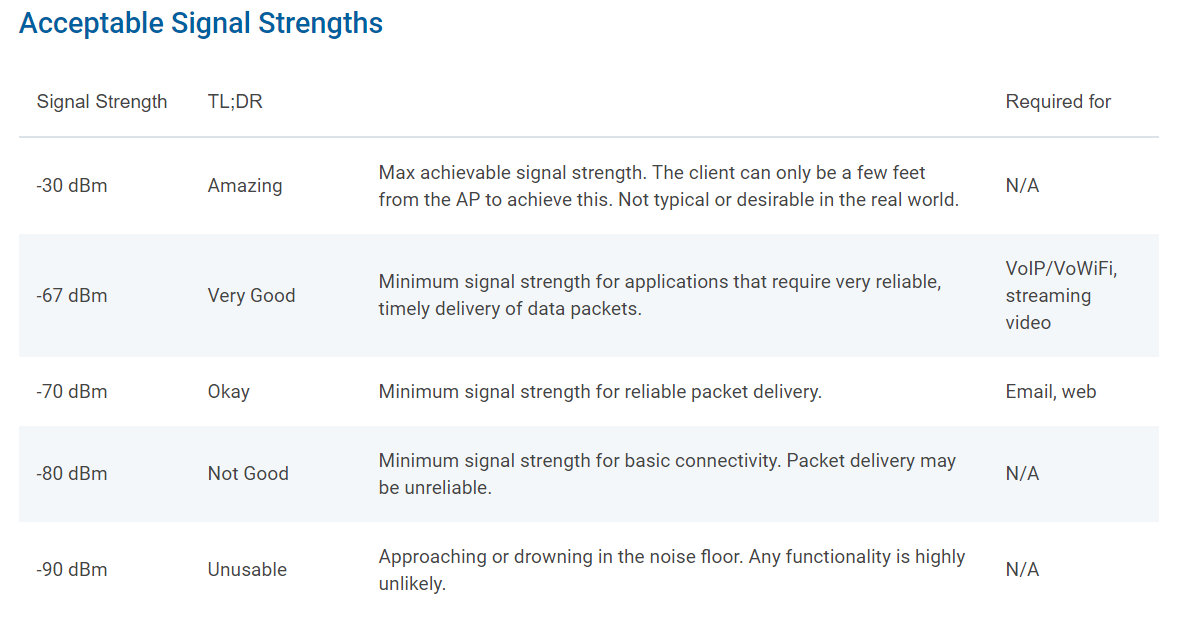
Task: Select the -90 dBm cell
Action: (x=72, y=569)
